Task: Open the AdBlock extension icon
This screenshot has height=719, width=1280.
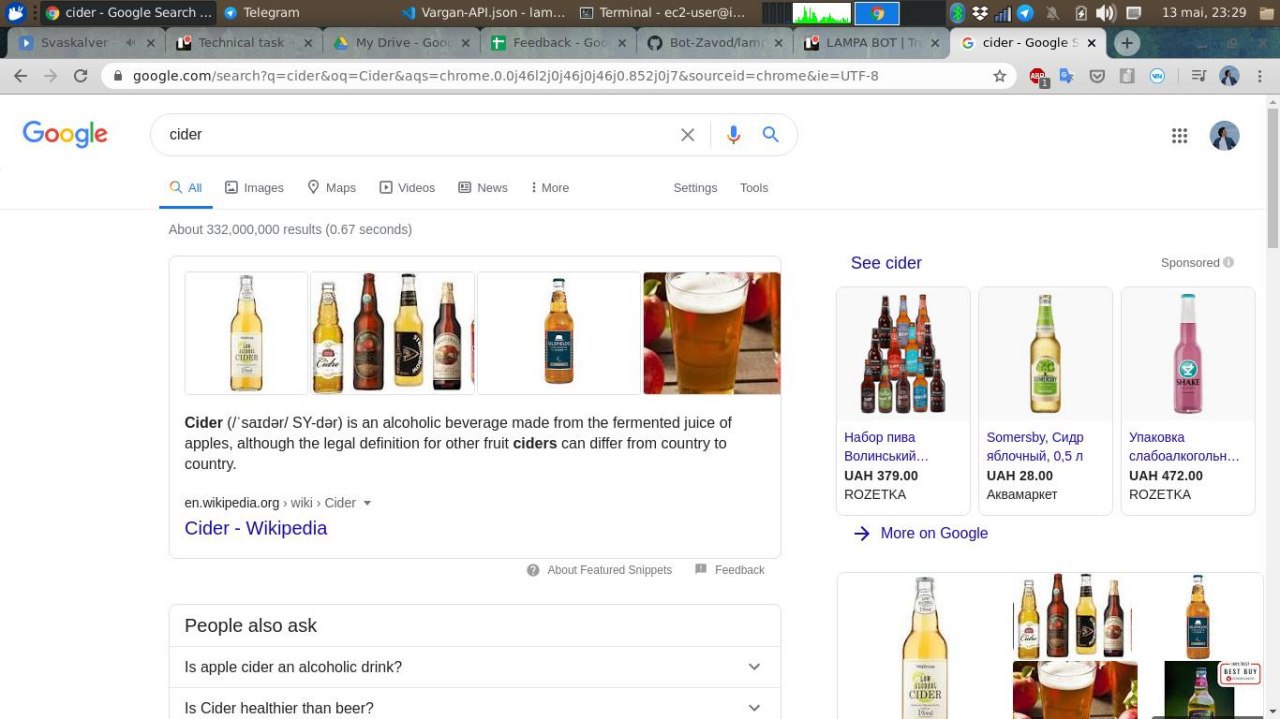Action: 1038,76
